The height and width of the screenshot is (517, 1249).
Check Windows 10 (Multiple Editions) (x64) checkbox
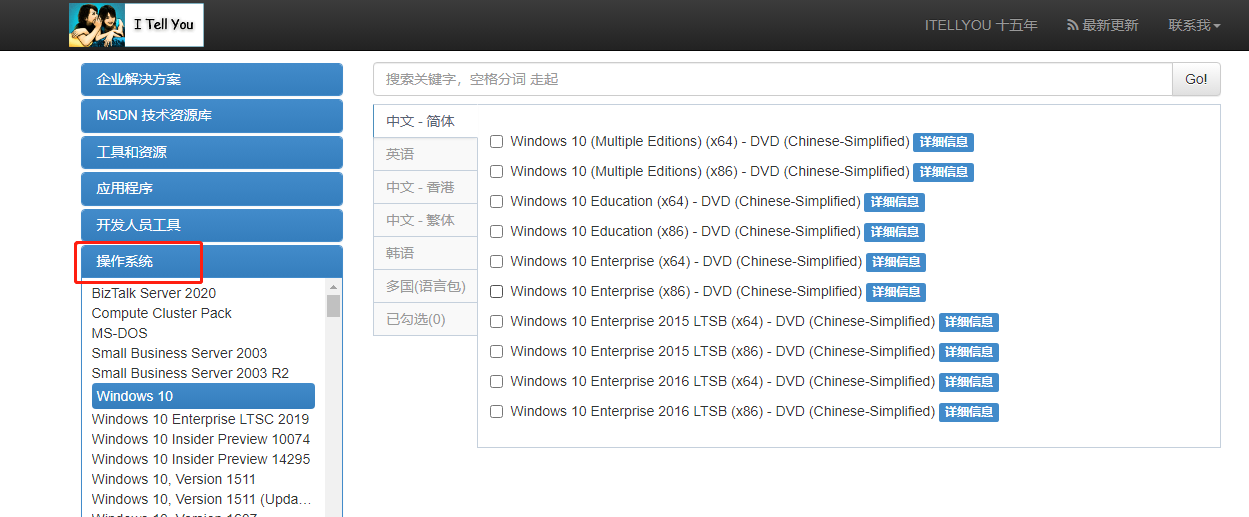(497, 142)
